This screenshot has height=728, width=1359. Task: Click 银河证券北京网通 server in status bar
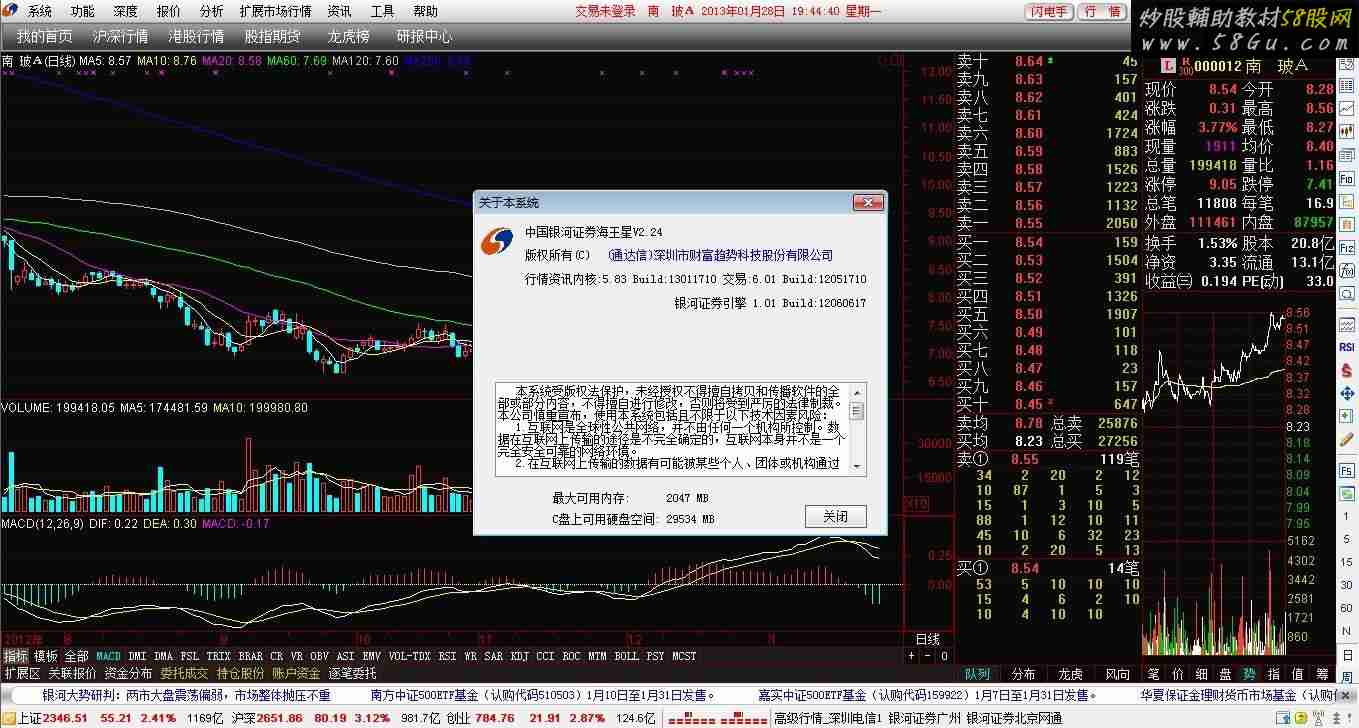(1015, 718)
